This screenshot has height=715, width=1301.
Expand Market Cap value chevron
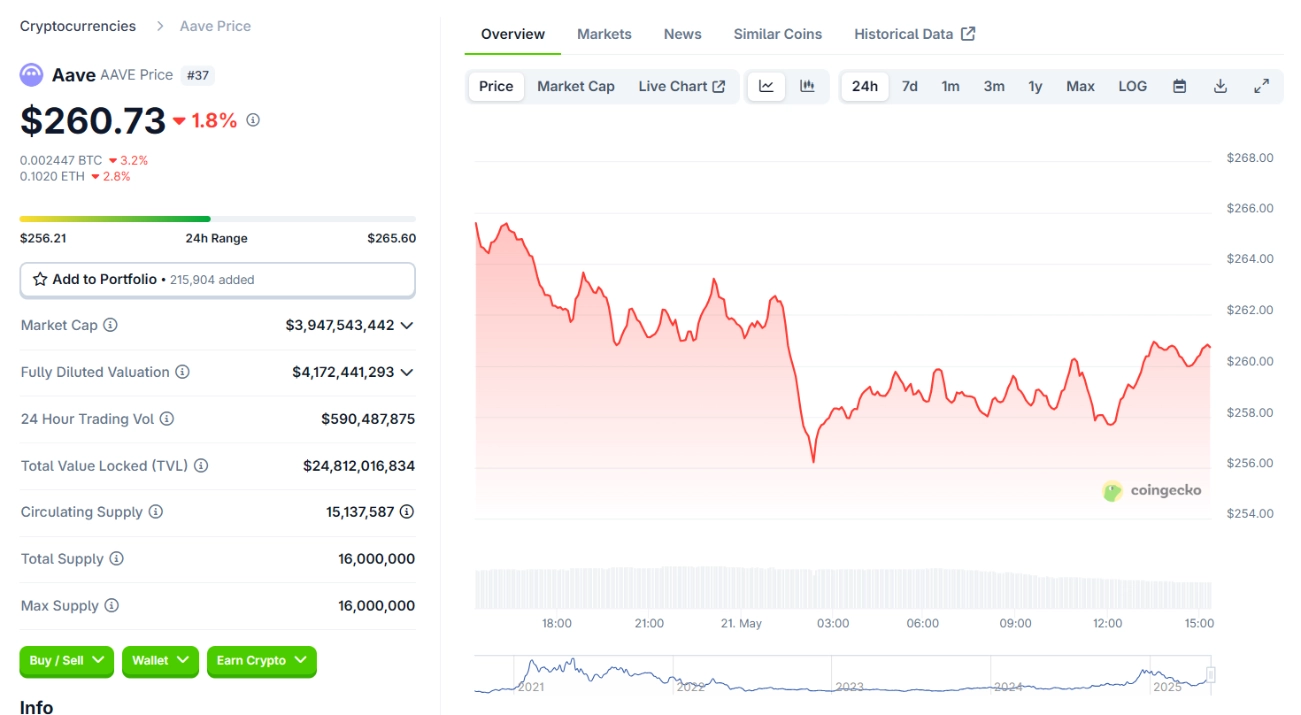pyautogui.click(x=407, y=325)
